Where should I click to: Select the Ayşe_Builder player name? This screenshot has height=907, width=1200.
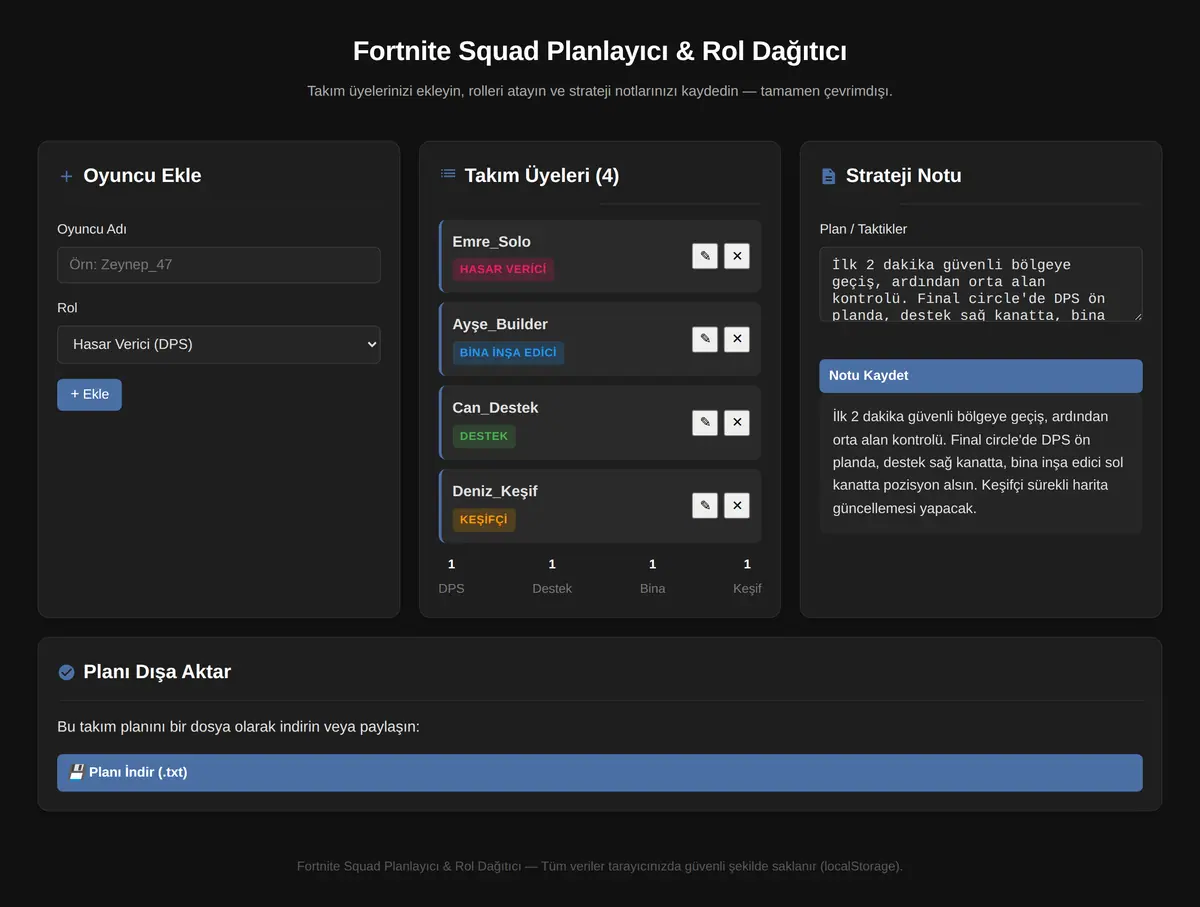500,324
